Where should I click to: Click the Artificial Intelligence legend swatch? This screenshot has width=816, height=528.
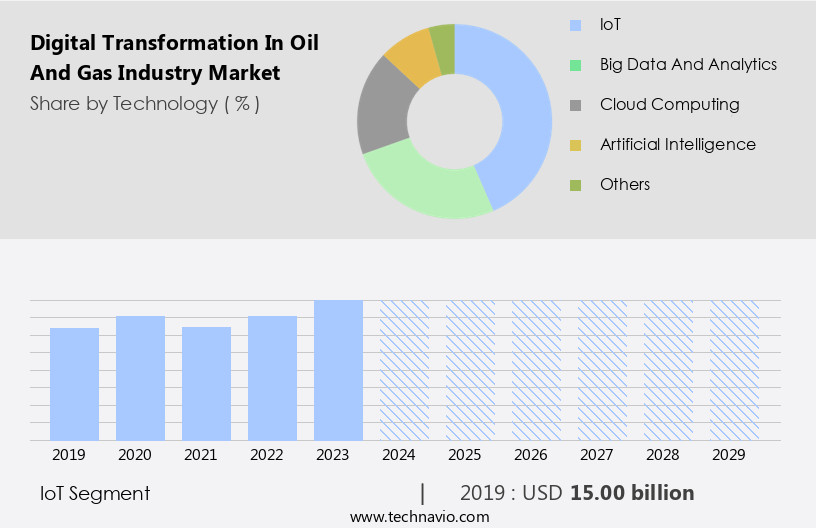575,145
